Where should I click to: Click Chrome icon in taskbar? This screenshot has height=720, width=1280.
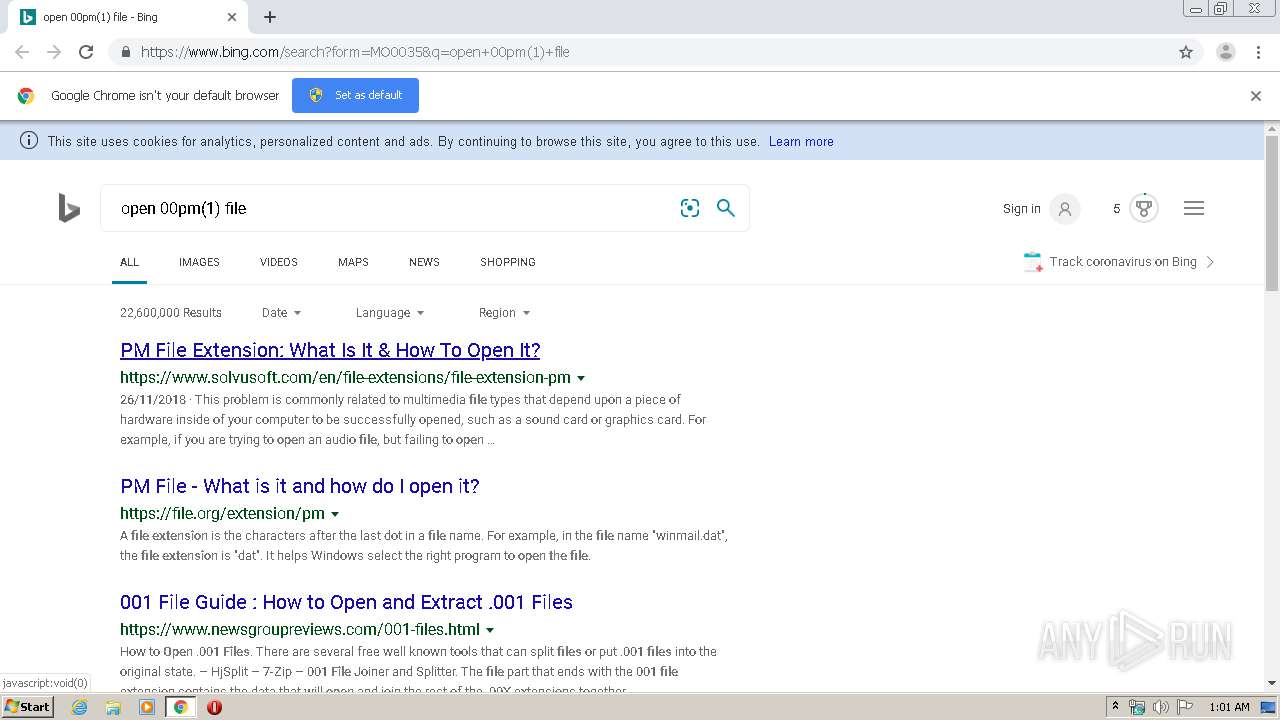[x=181, y=707]
